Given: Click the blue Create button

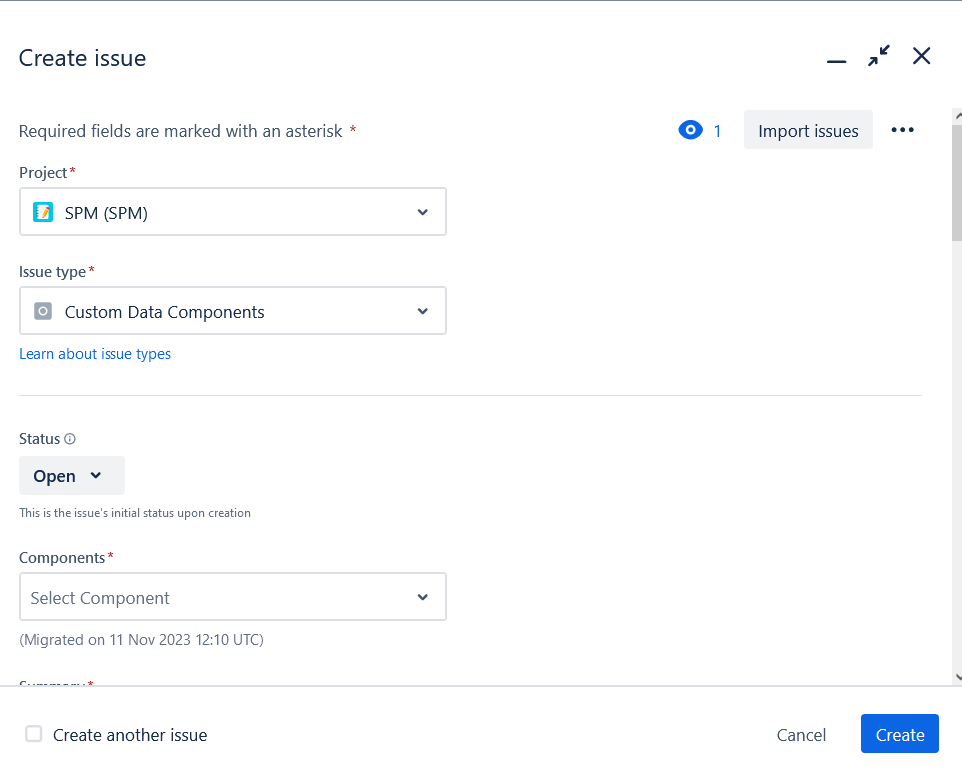Looking at the screenshot, I should pyautogui.click(x=899, y=734).
